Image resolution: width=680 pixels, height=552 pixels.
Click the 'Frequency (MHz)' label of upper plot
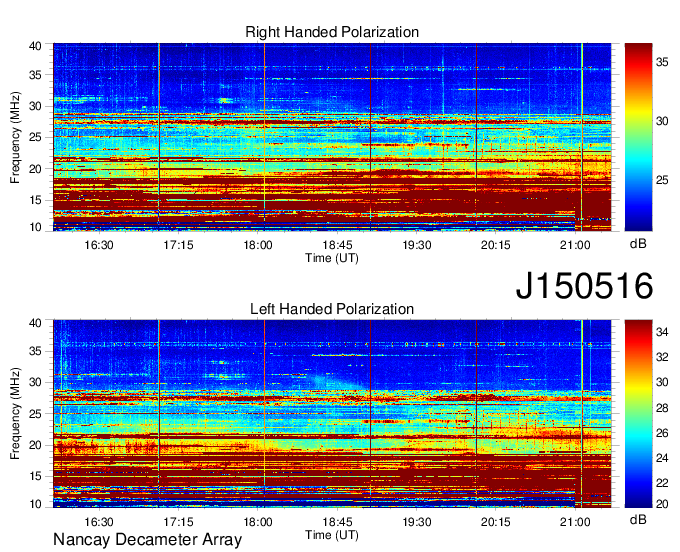click(15, 137)
